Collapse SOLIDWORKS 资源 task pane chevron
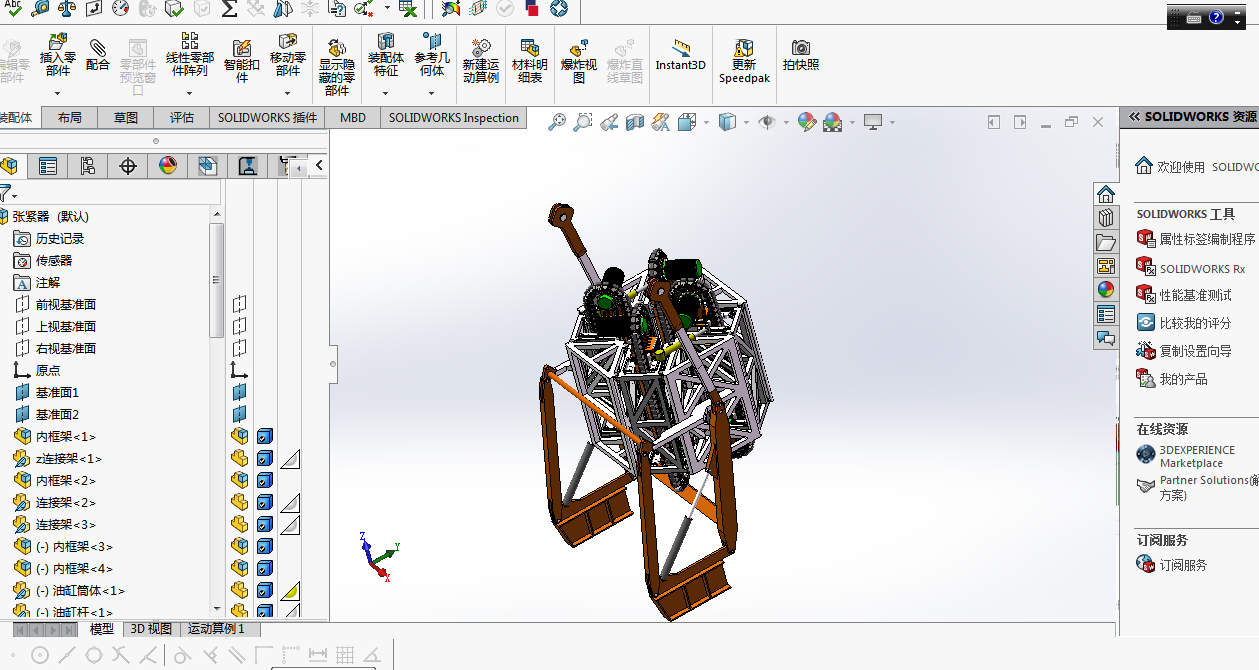Screen dimensions: 1259x670 click(x=1134, y=117)
